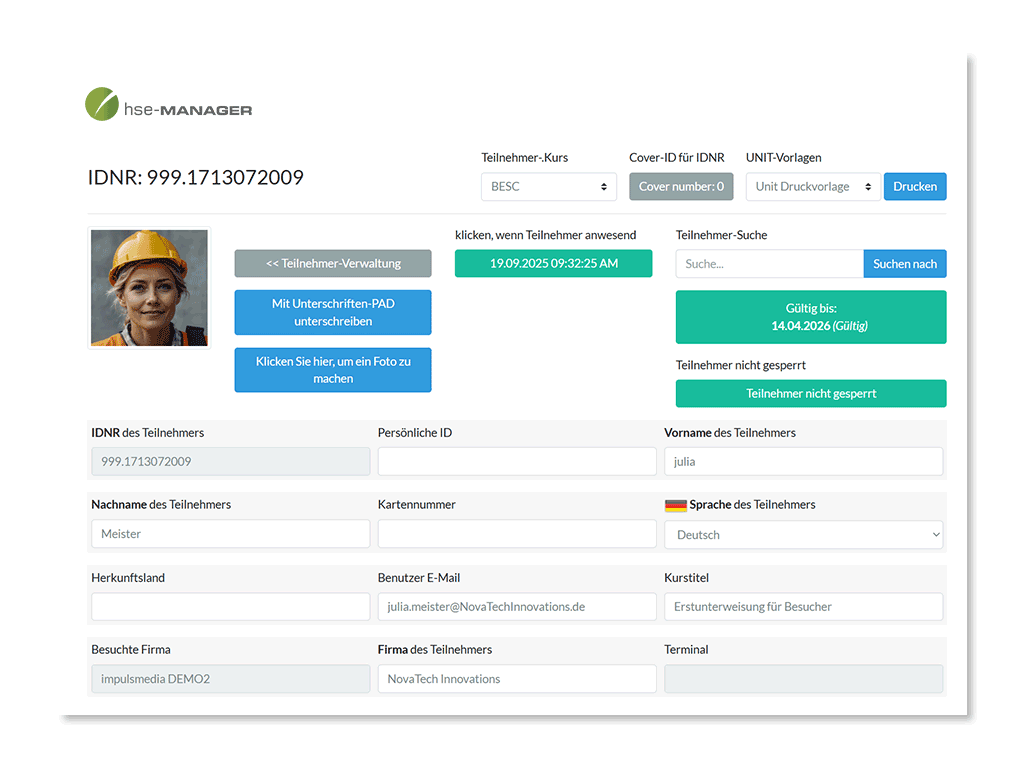Click the Benutzer E-Mail field
This screenshot has height=768, width=1024.
coord(516,606)
